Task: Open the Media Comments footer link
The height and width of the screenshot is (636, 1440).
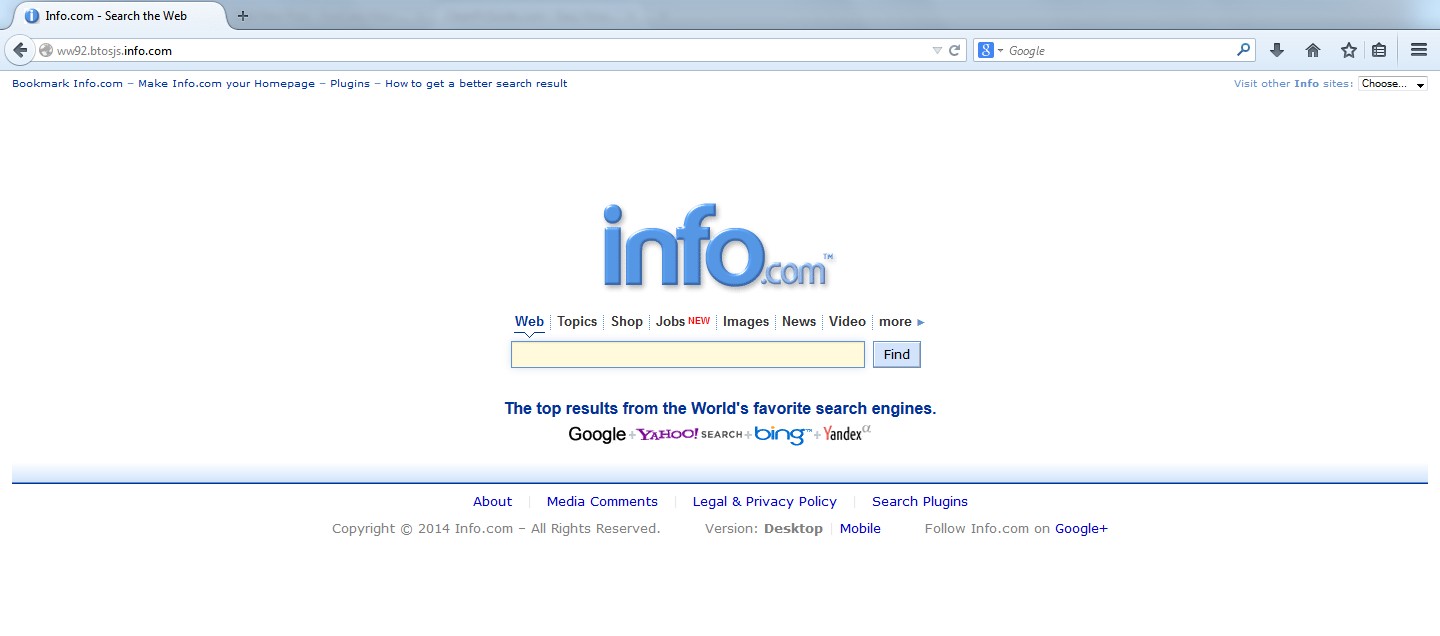Action: pyautogui.click(x=602, y=502)
